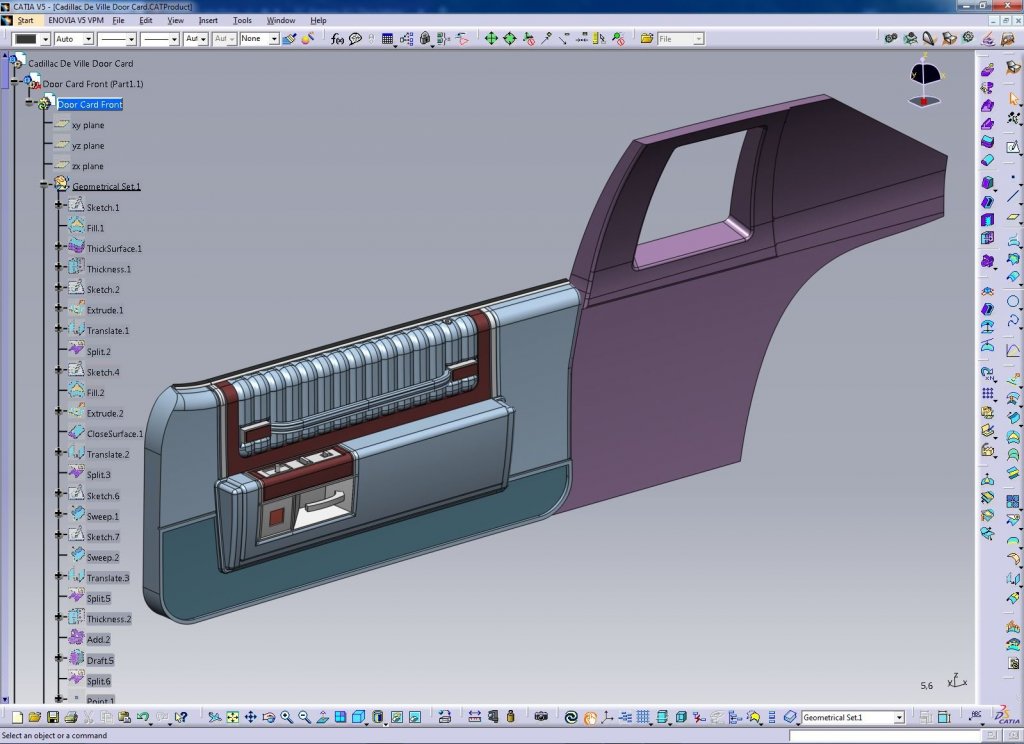
Task: Select the Pan view tool
Action: (x=250, y=717)
